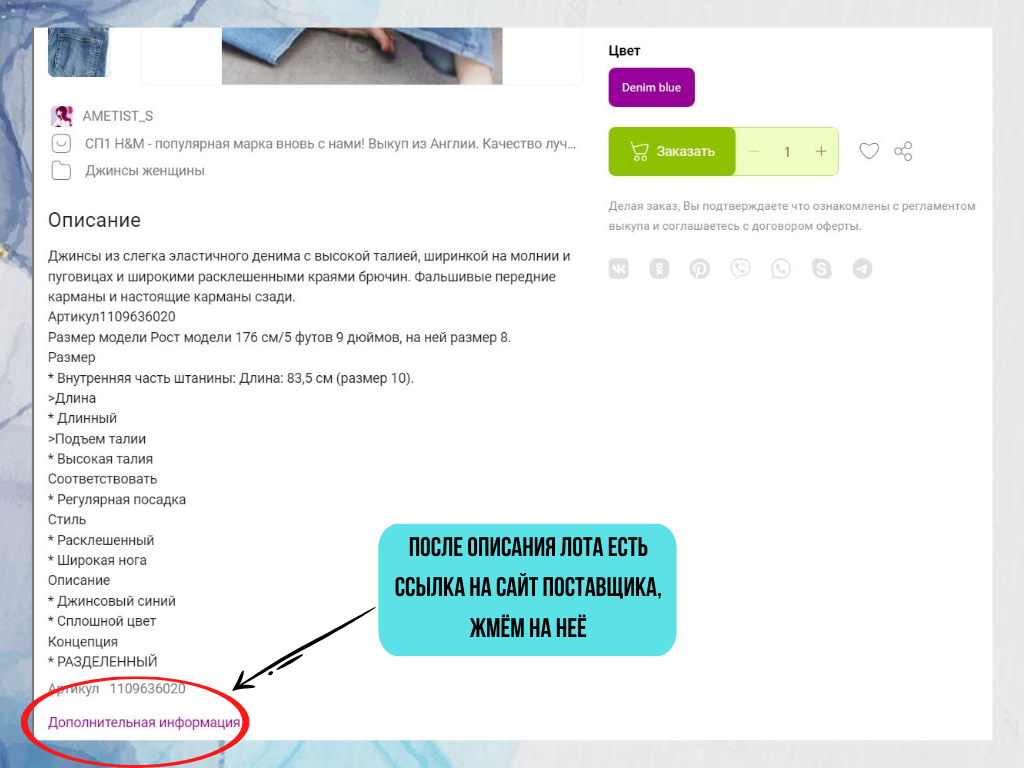Select the jeans pocket thumbnail image
The width and height of the screenshot is (1024, 768).
[79, 52]
